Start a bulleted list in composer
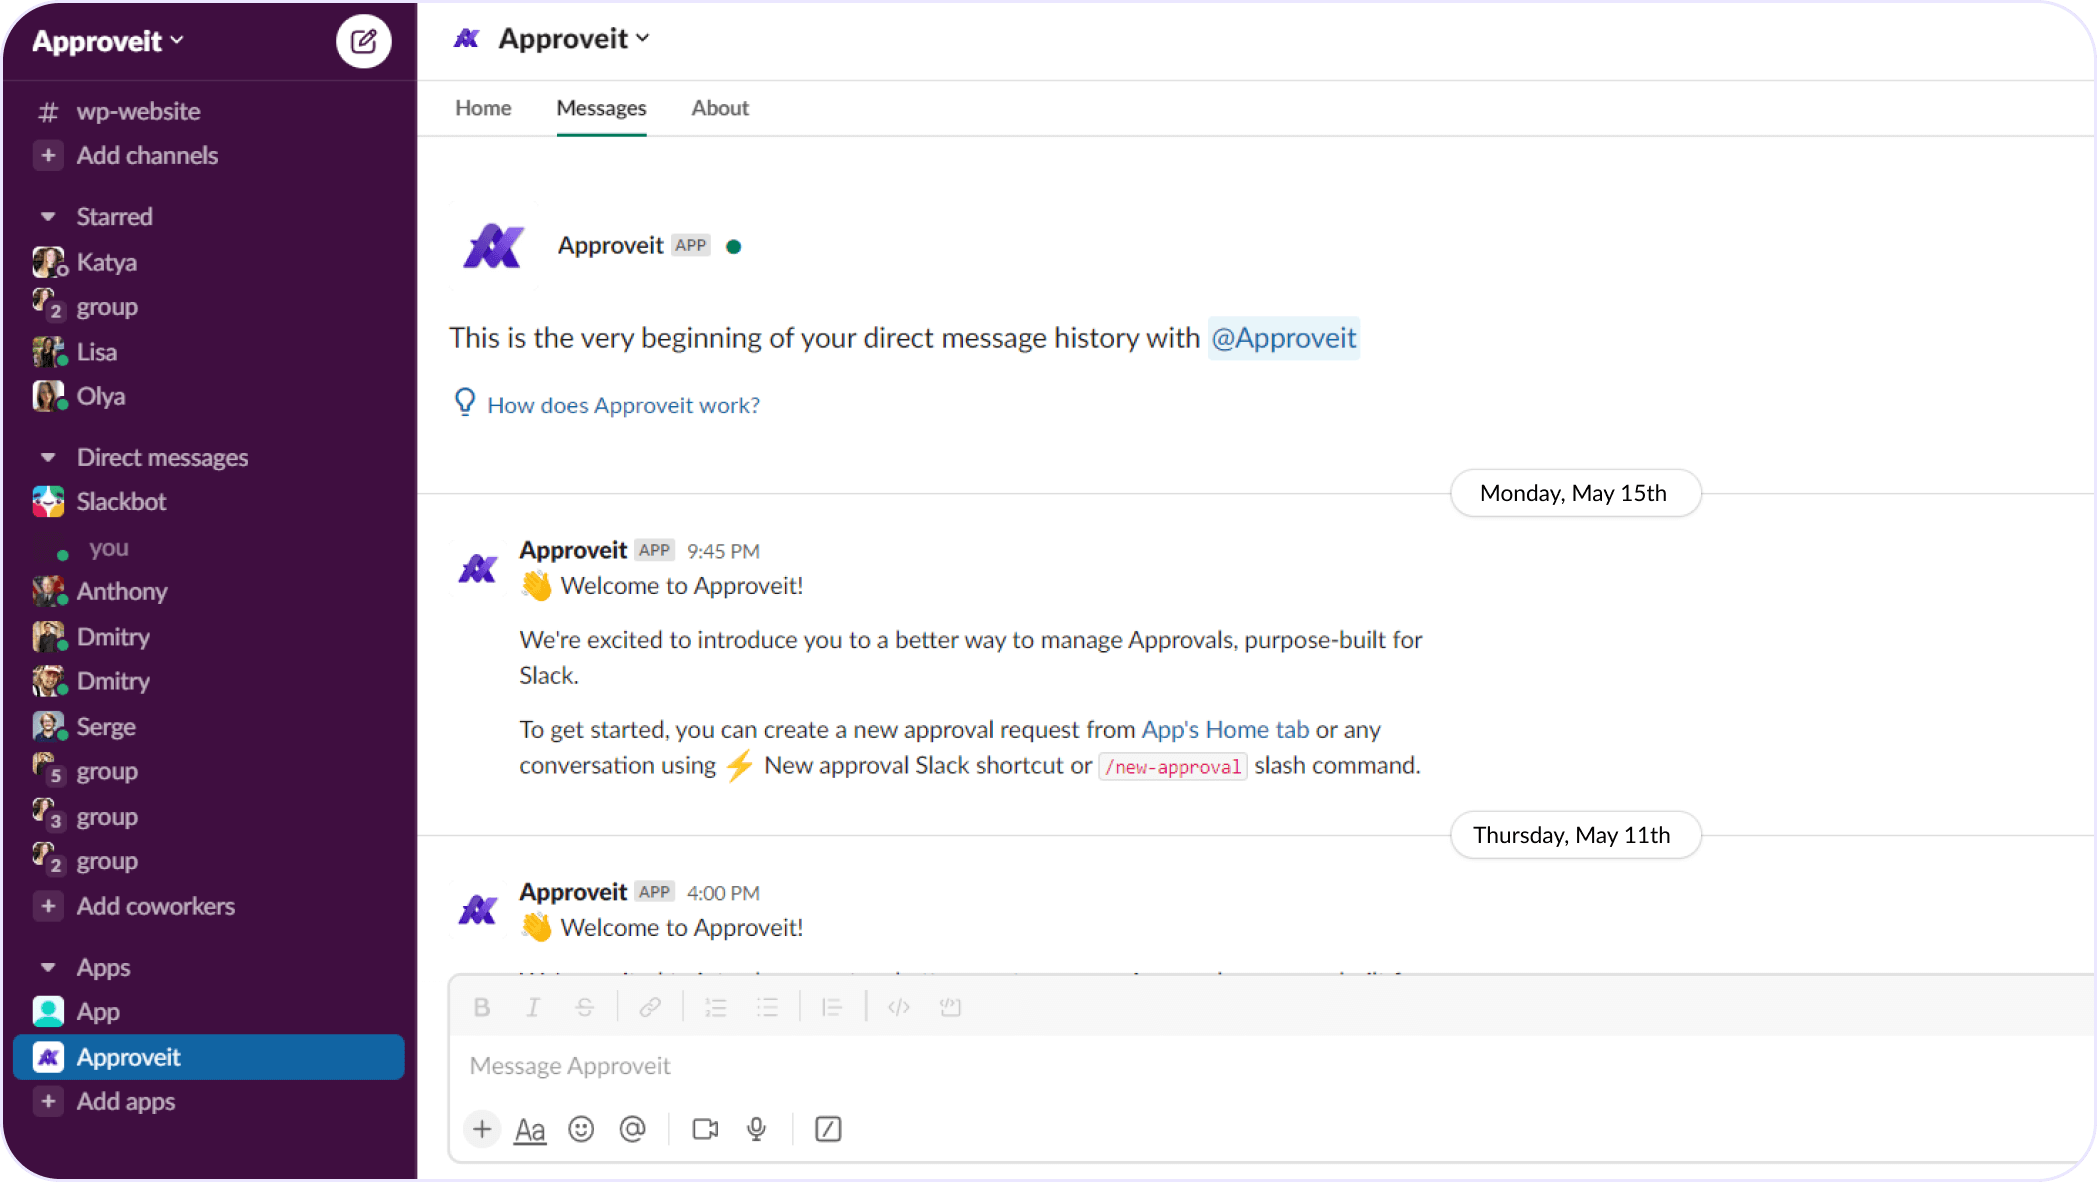Screen dimensions: 2097x1182 767,1007
